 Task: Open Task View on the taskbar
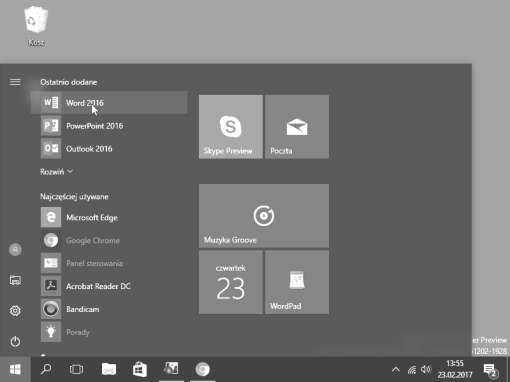[76, 369]
